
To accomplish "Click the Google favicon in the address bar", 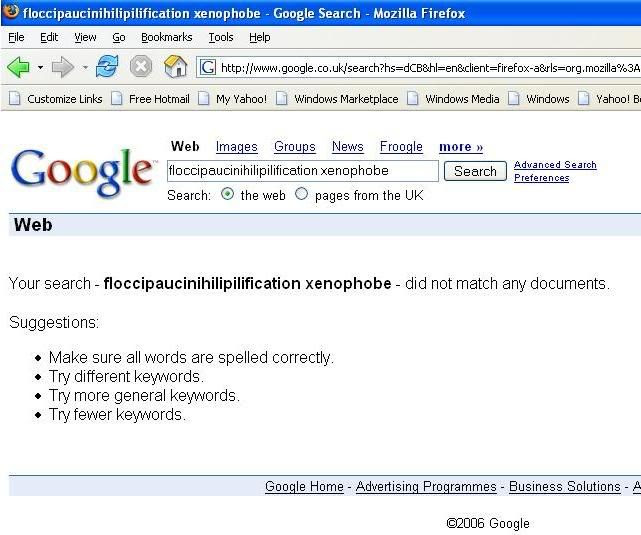I will point(208,67).
